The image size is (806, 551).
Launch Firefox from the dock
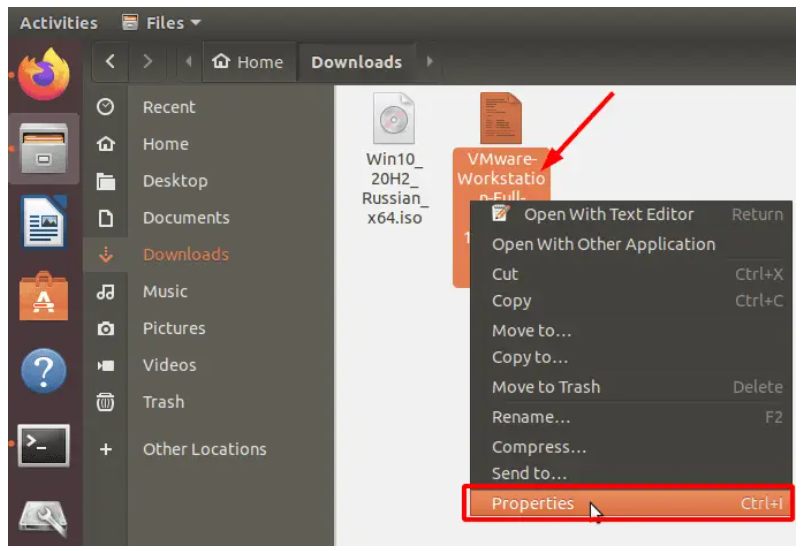click(44, 74)
